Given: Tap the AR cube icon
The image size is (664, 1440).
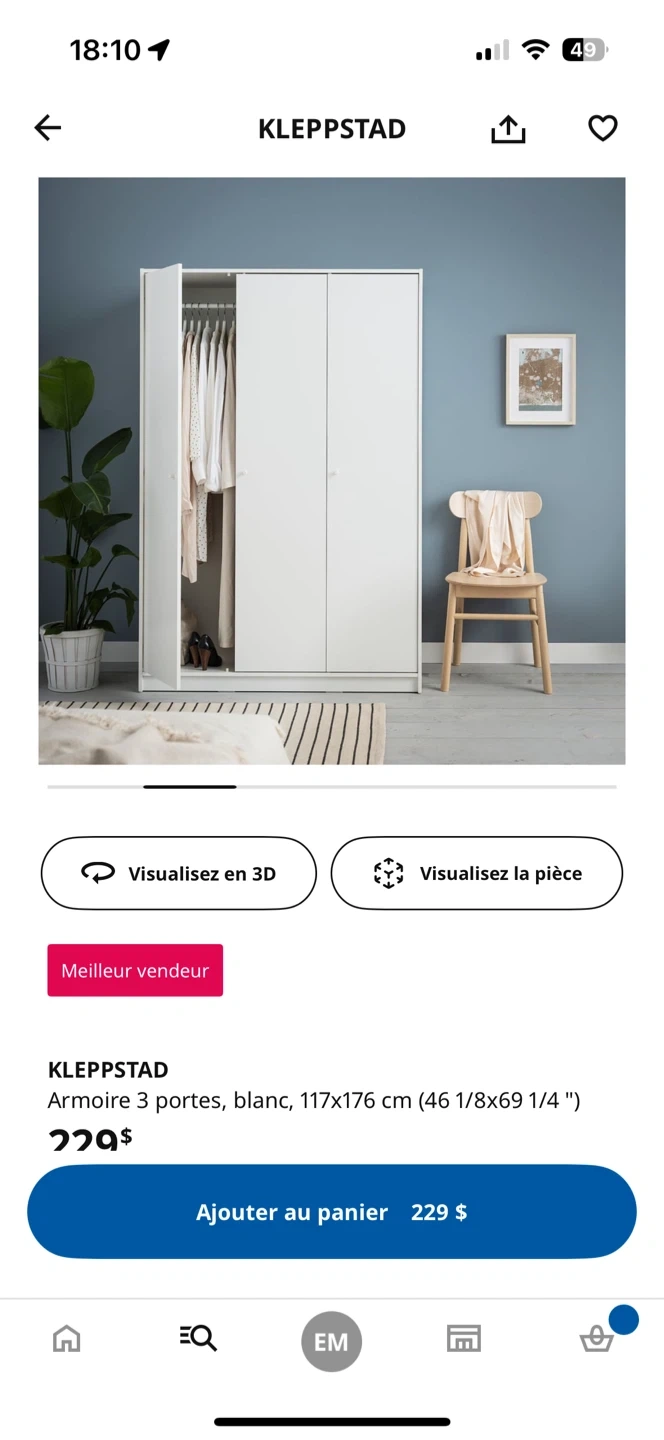Looking at the screenshot, I should (x=388, y=873).
